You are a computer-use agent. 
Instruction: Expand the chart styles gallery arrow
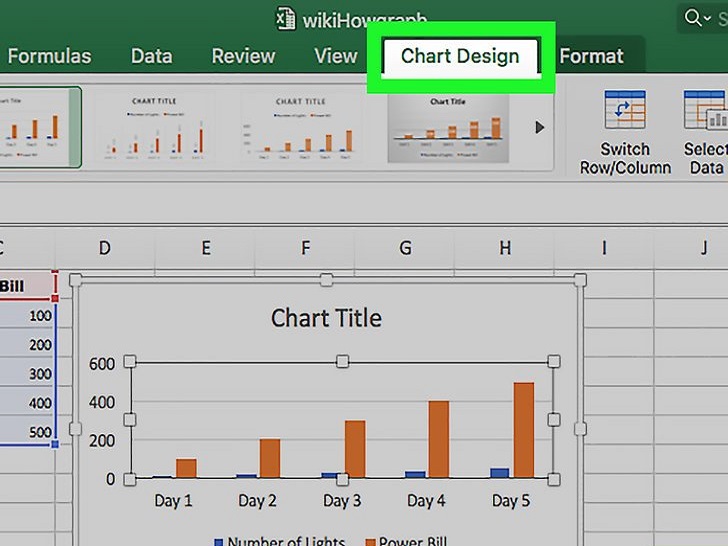(x=539, y=127)
